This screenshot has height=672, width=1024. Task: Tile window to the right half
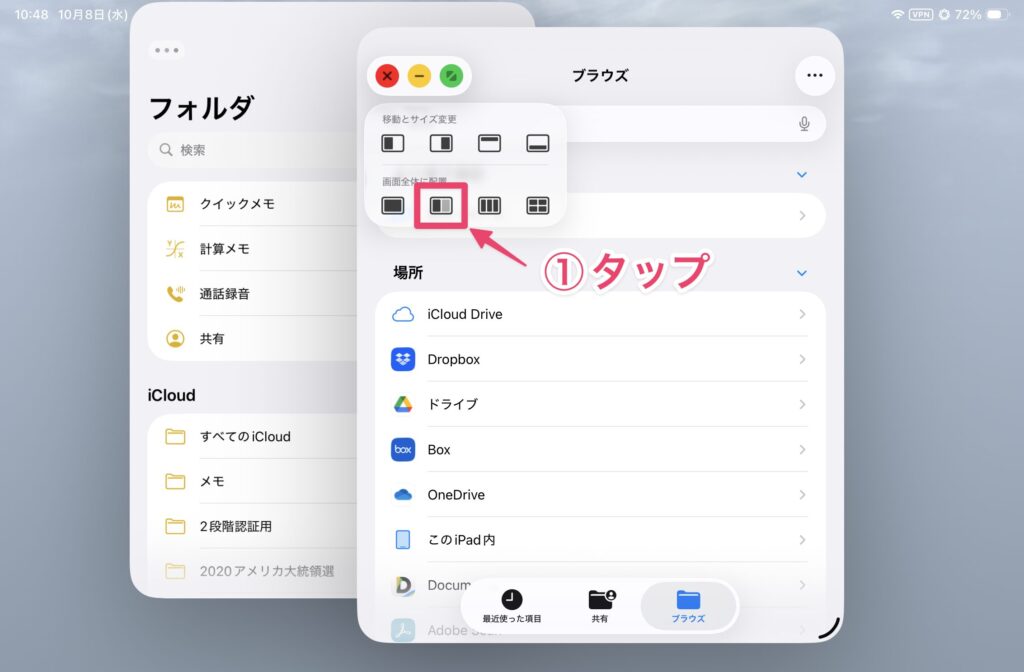click(x=441, y=143)
